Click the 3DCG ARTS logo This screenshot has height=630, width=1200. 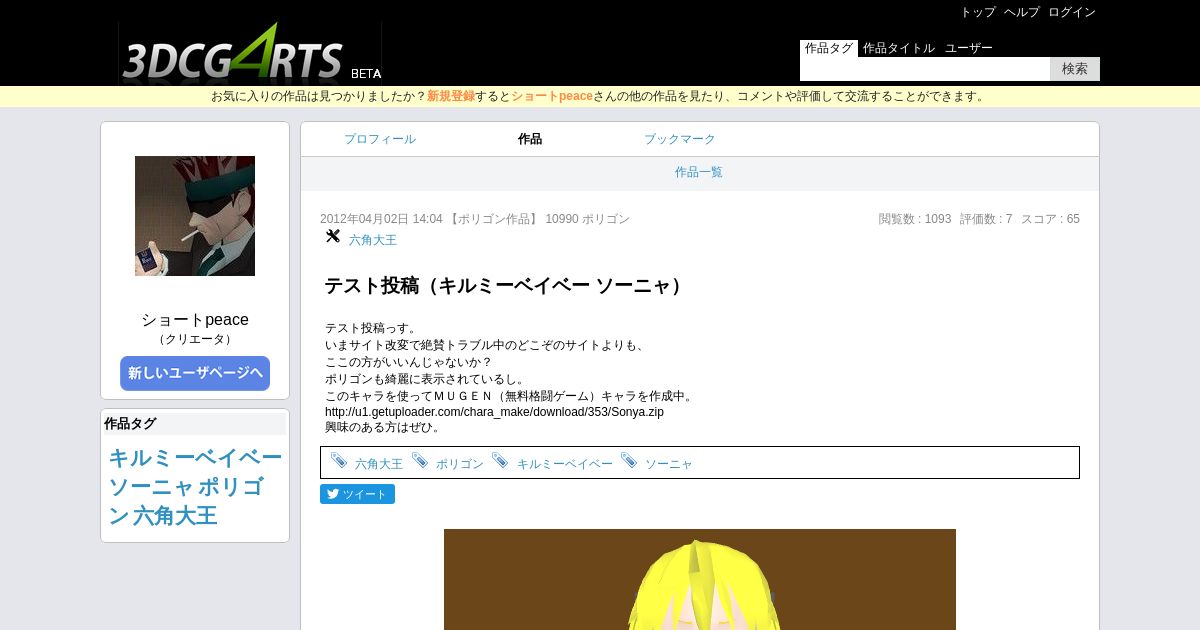[x=249, y=53]
